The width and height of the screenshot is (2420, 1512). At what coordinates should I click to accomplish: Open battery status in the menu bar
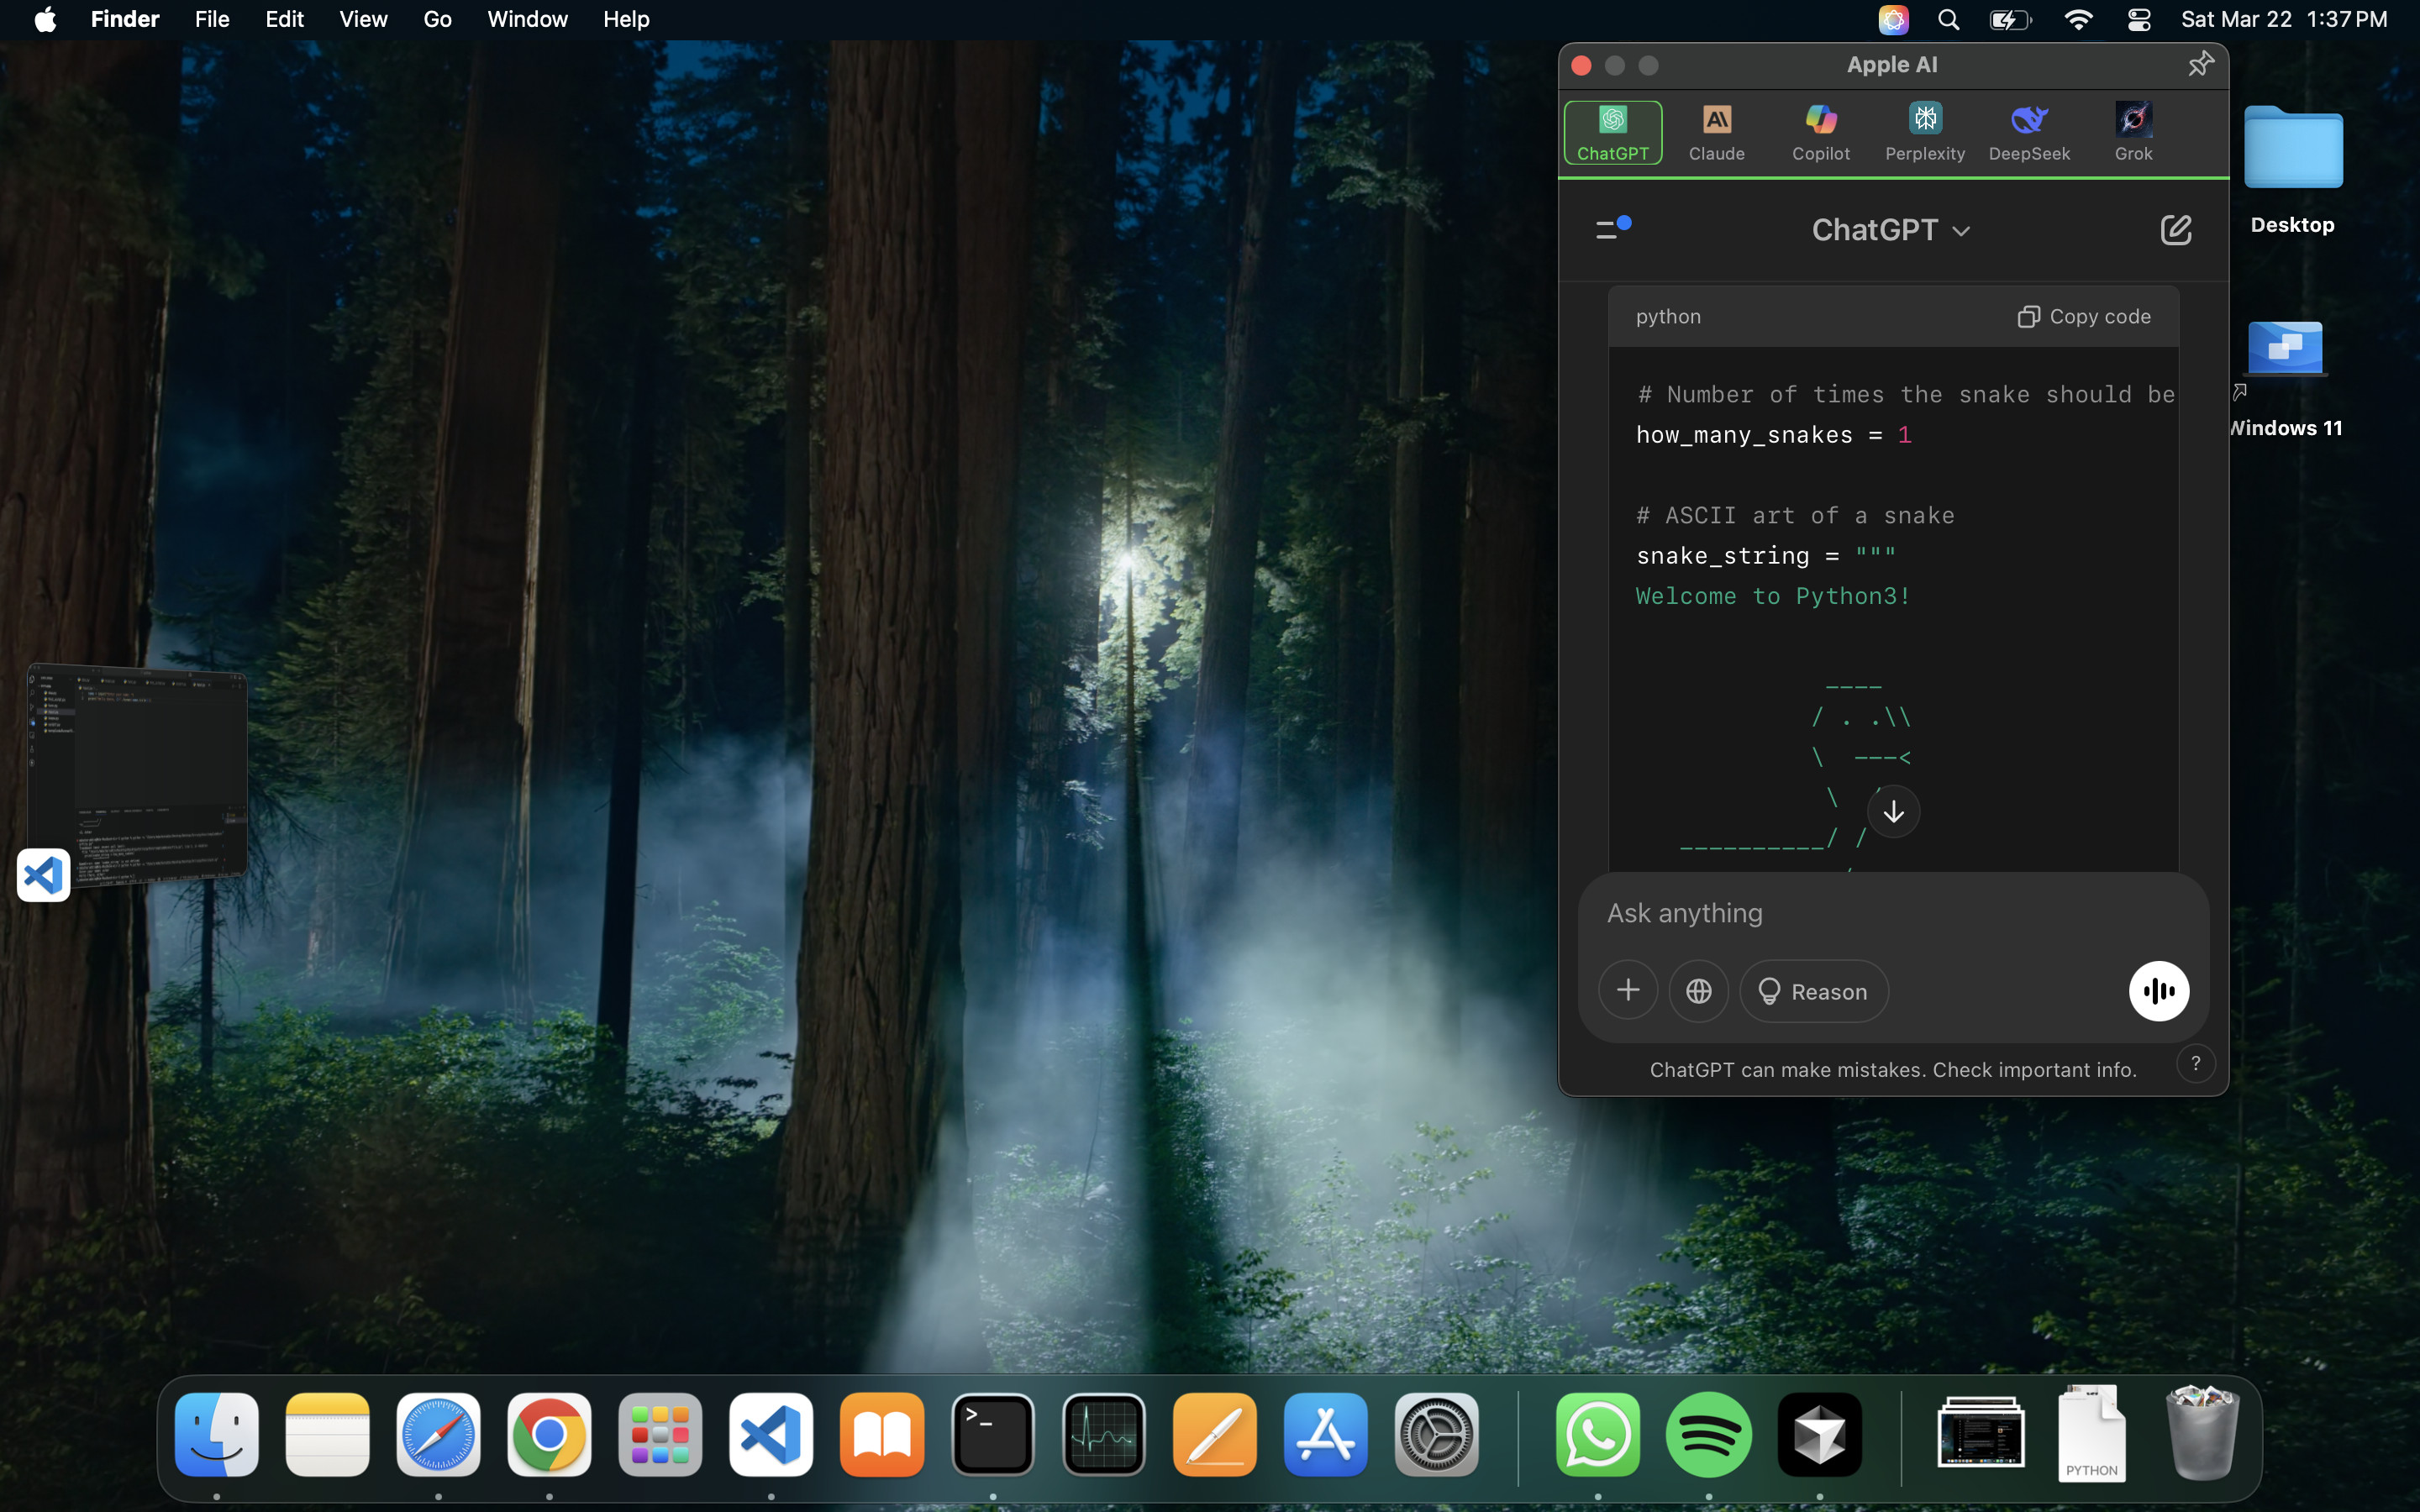(x=2009, y=19)
